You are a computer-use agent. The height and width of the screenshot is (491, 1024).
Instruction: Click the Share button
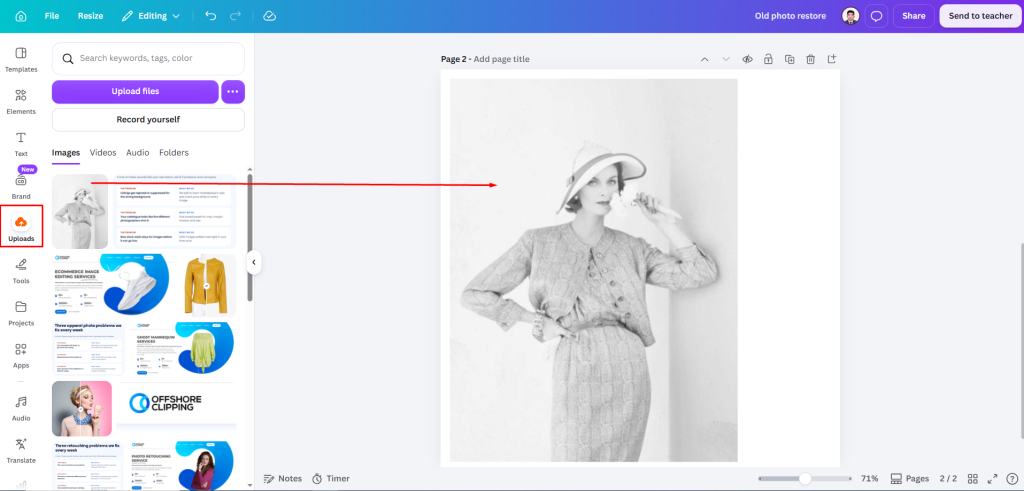[x=914, y=16]
